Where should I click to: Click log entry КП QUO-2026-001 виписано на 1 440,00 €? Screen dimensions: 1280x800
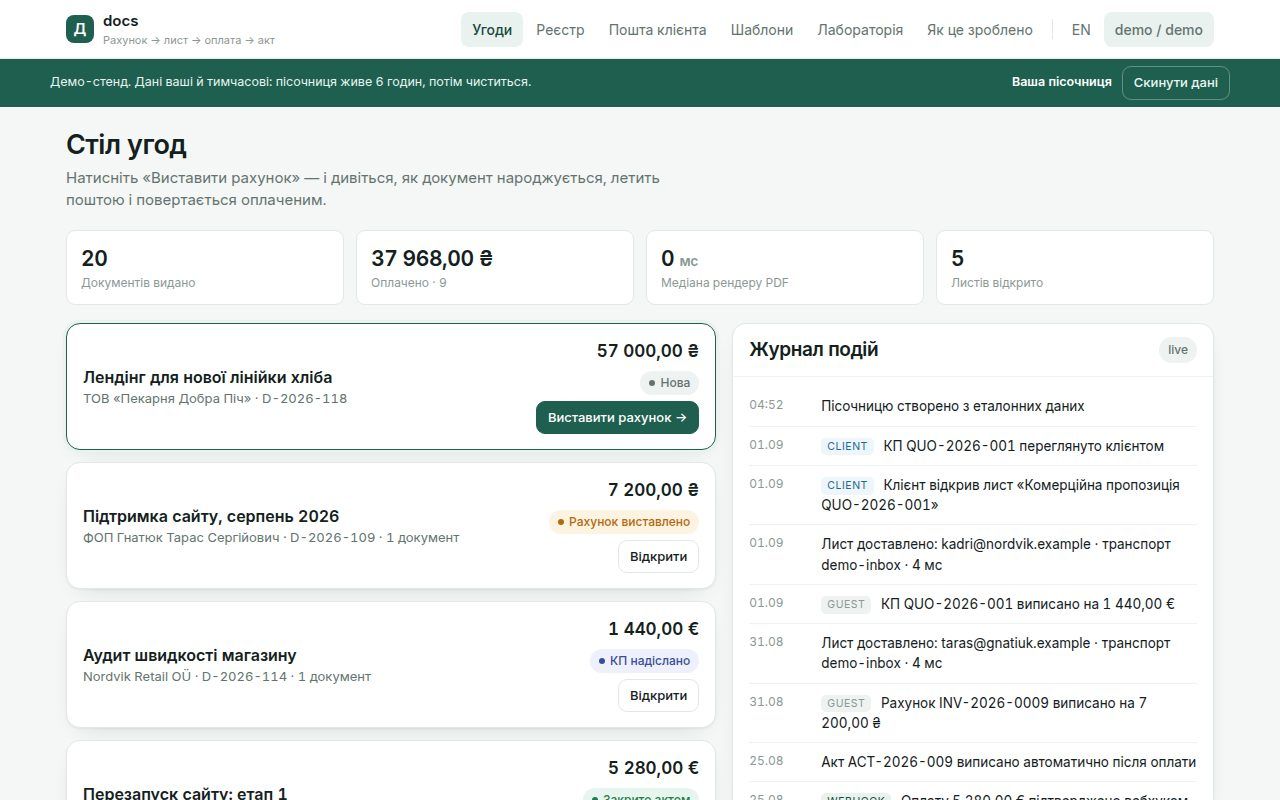pos(972,604)
